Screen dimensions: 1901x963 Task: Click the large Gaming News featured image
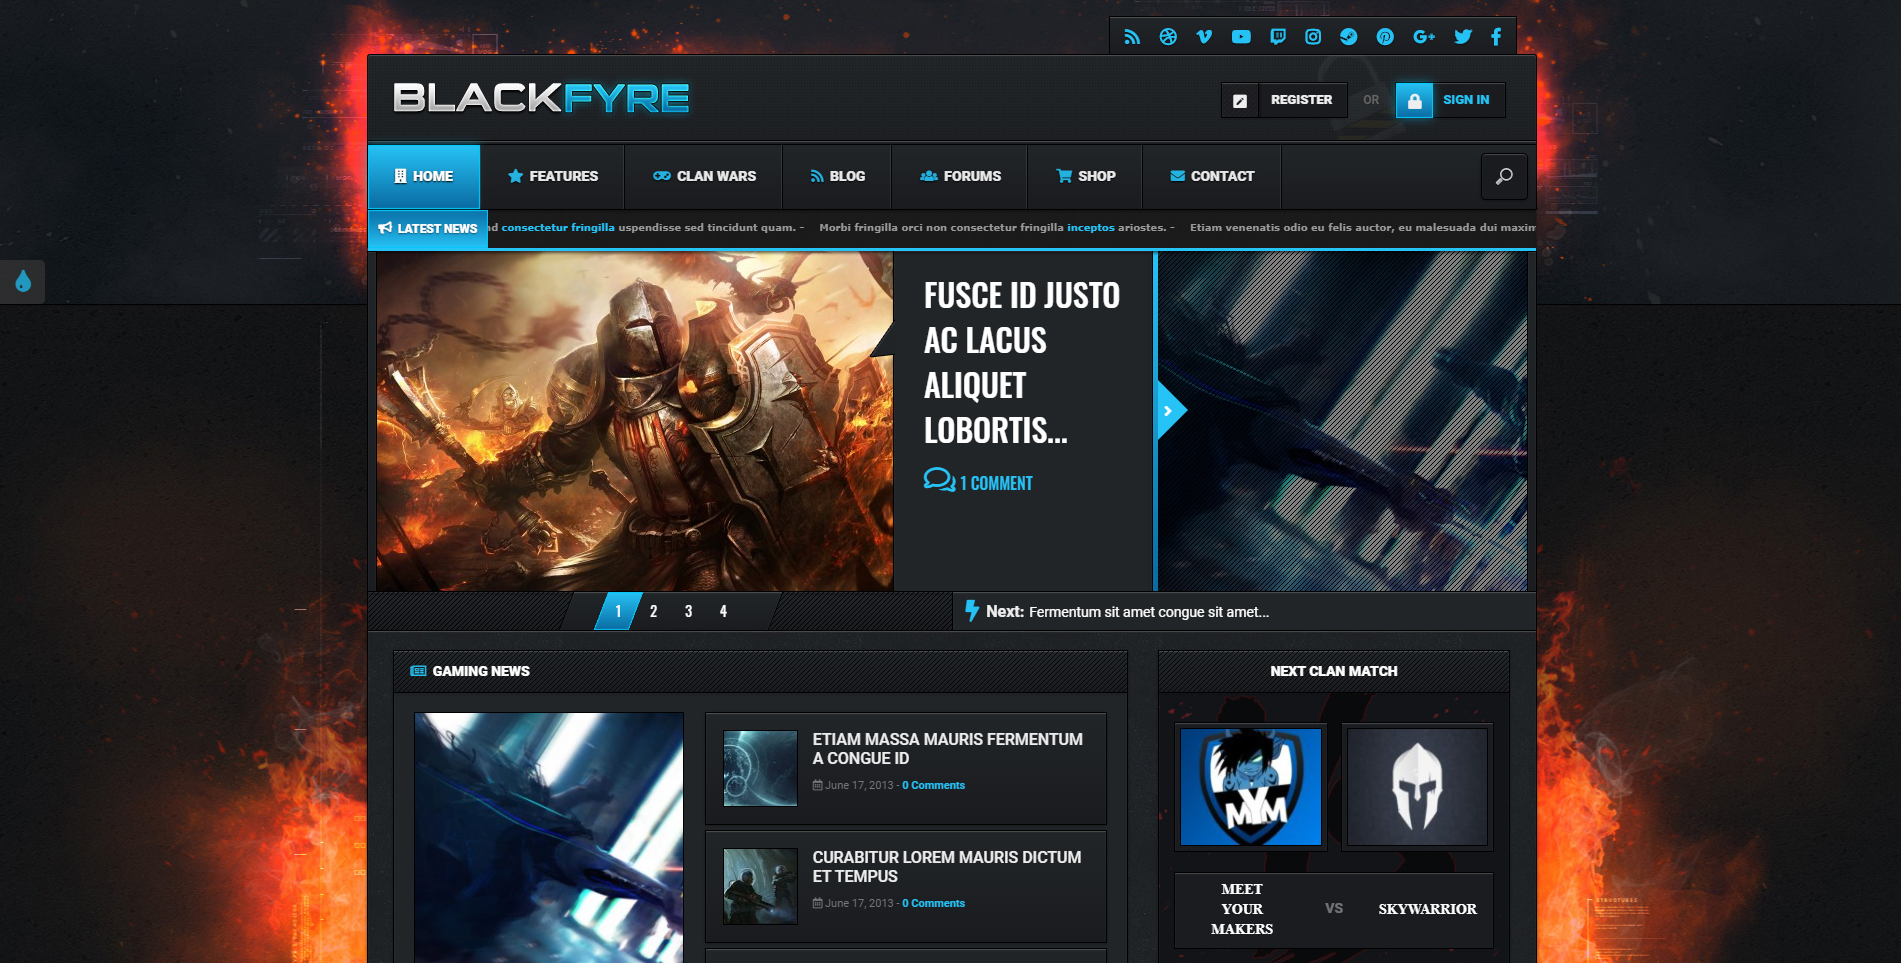549,837
